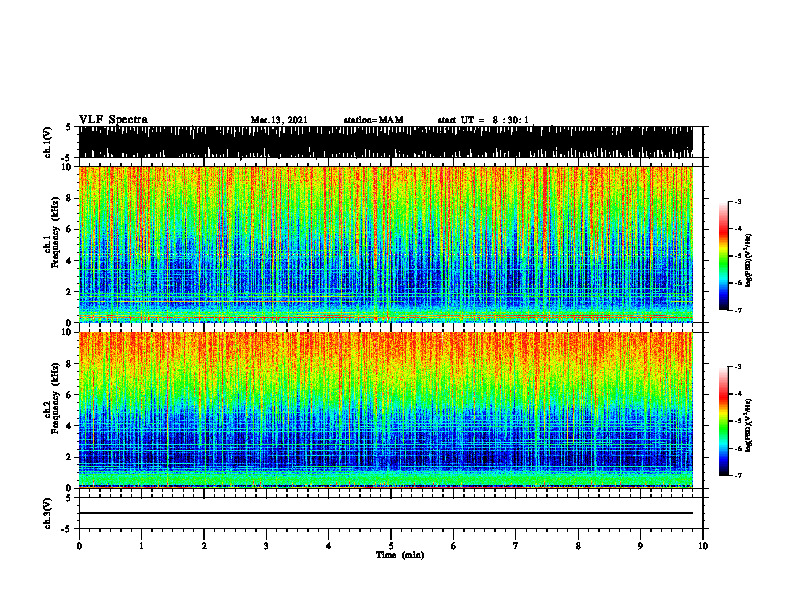This screenshot has height=612, width=792.
Task: Click the ch.1 frequency tick label "8"
Action: tap(70, 198)
